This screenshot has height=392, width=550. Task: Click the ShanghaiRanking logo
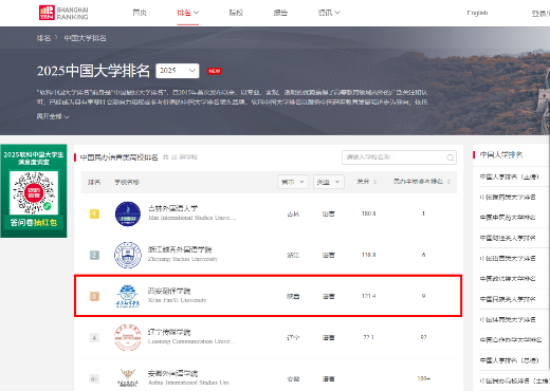pos(63,13)
